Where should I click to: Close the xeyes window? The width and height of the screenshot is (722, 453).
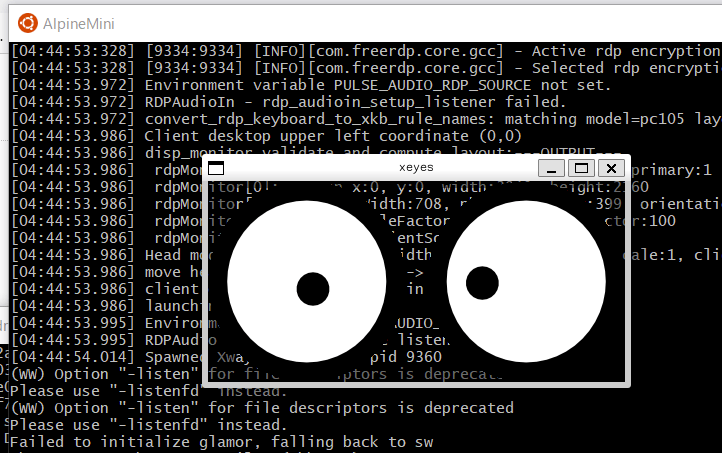[611, 168]
